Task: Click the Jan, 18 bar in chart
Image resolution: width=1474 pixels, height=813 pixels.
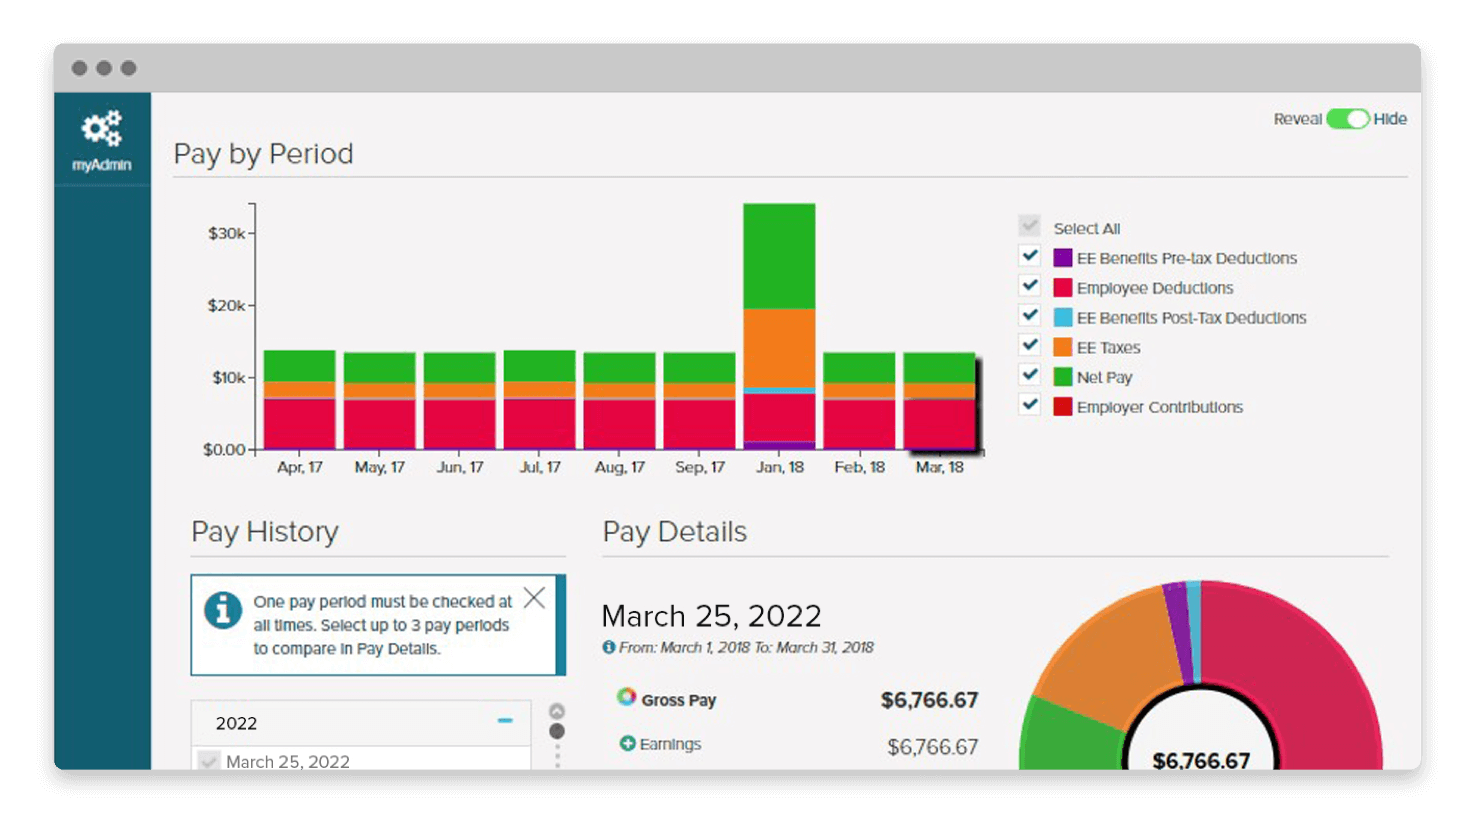Action: click(779, 326)
